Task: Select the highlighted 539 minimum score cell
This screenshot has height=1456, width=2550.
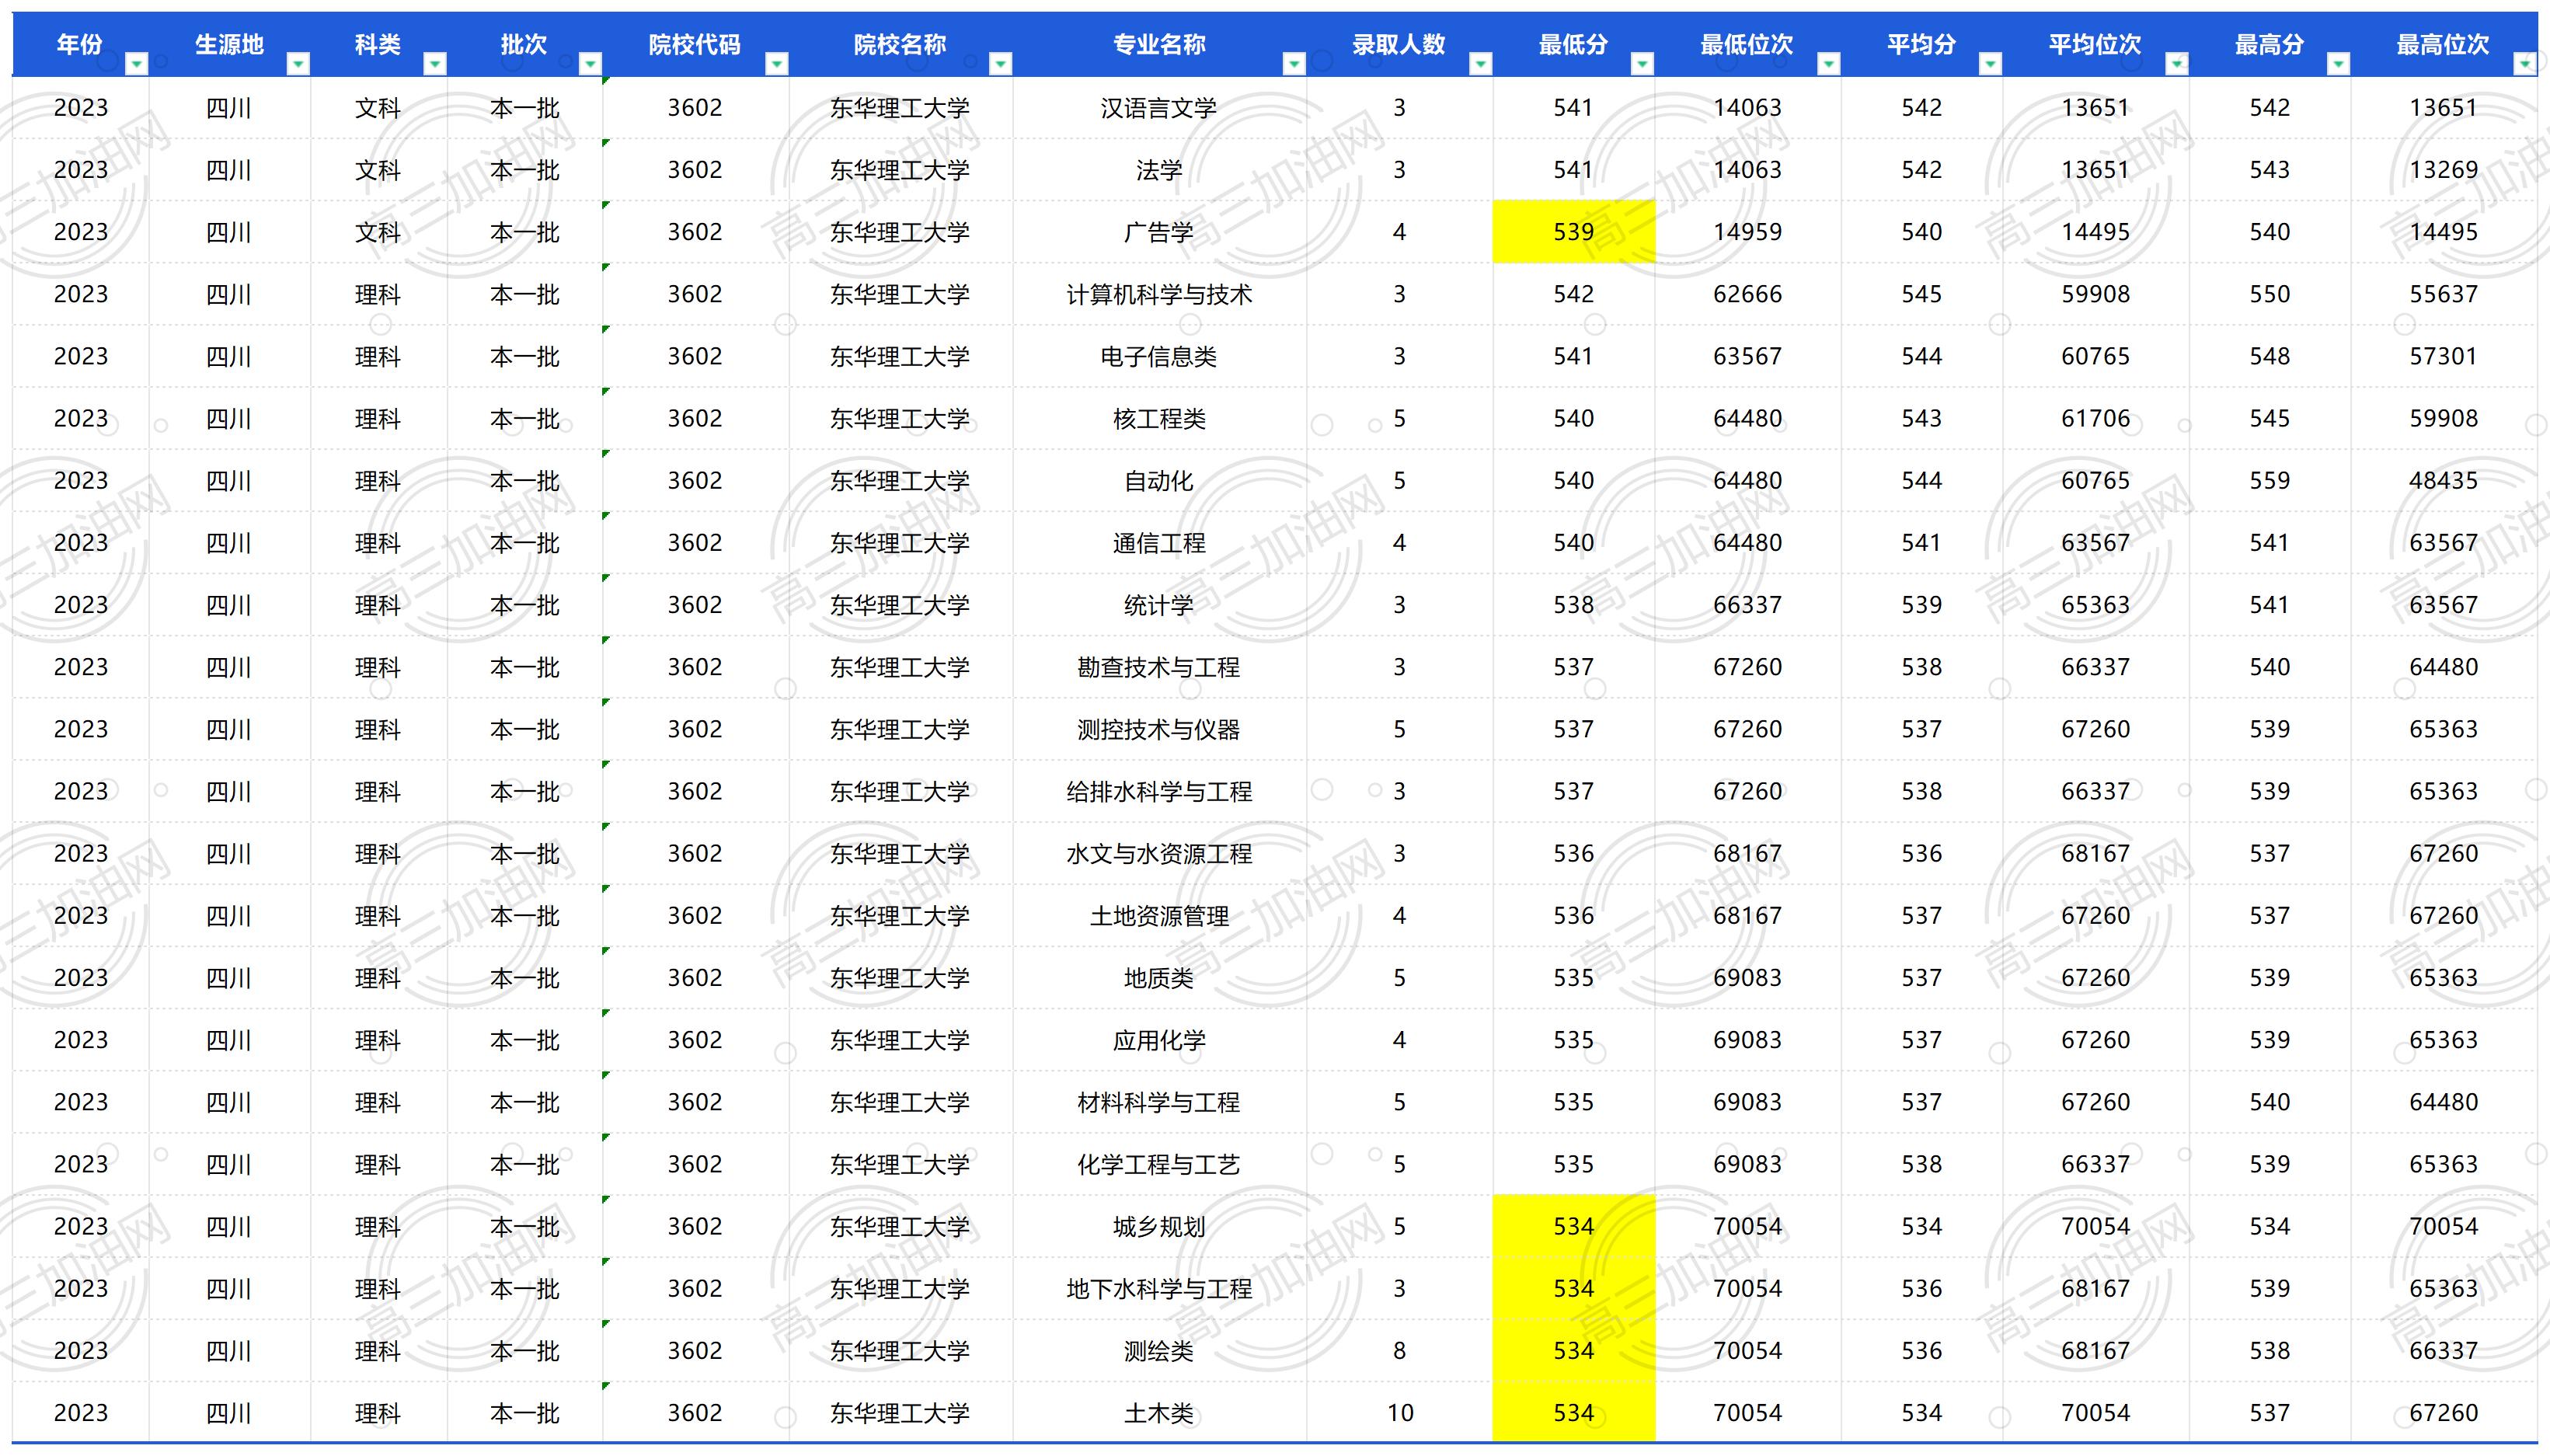Action: pos(1574,232)
